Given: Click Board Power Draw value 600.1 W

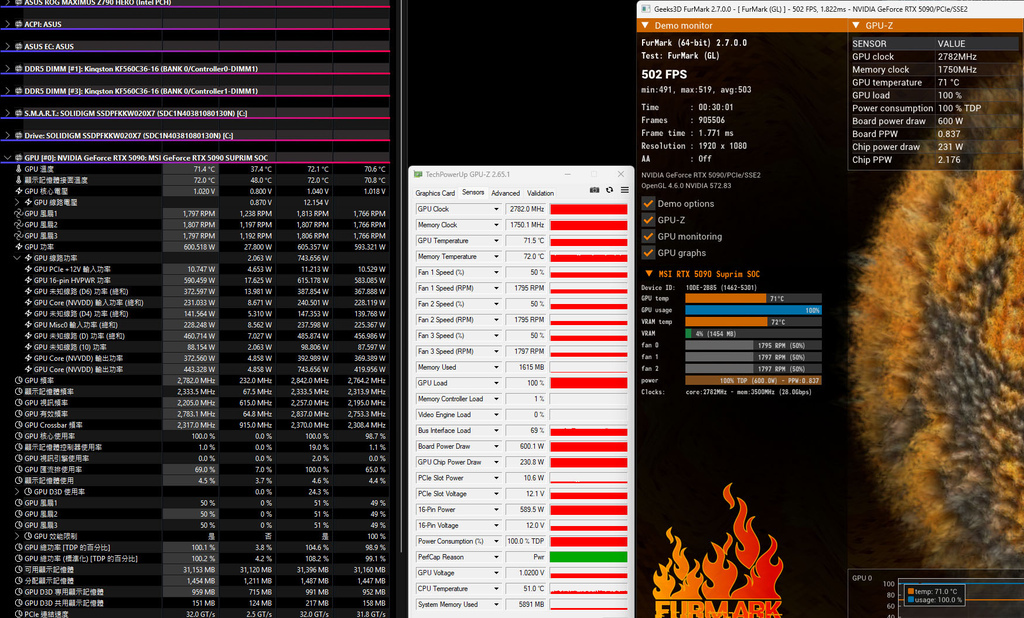Looking at the screenshot, I should (526, 446).
